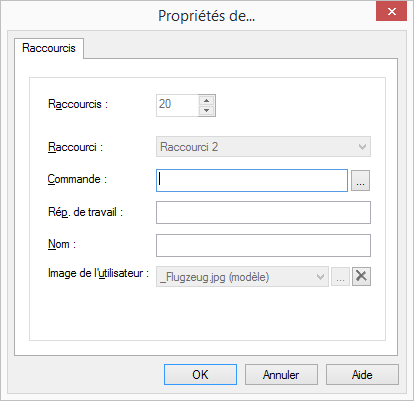Expand the Raccourci 2 dropdown

263,147
